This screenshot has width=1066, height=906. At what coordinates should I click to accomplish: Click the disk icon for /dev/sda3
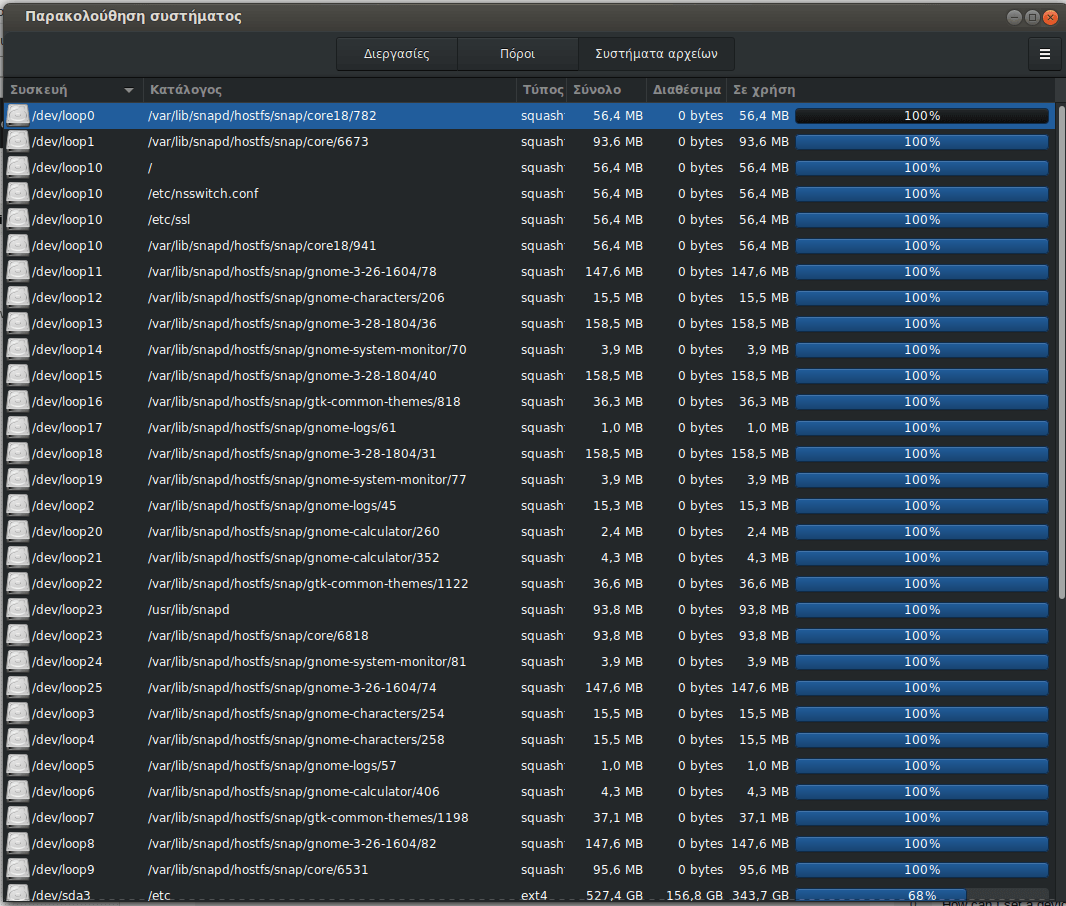(x=18, y=894)
